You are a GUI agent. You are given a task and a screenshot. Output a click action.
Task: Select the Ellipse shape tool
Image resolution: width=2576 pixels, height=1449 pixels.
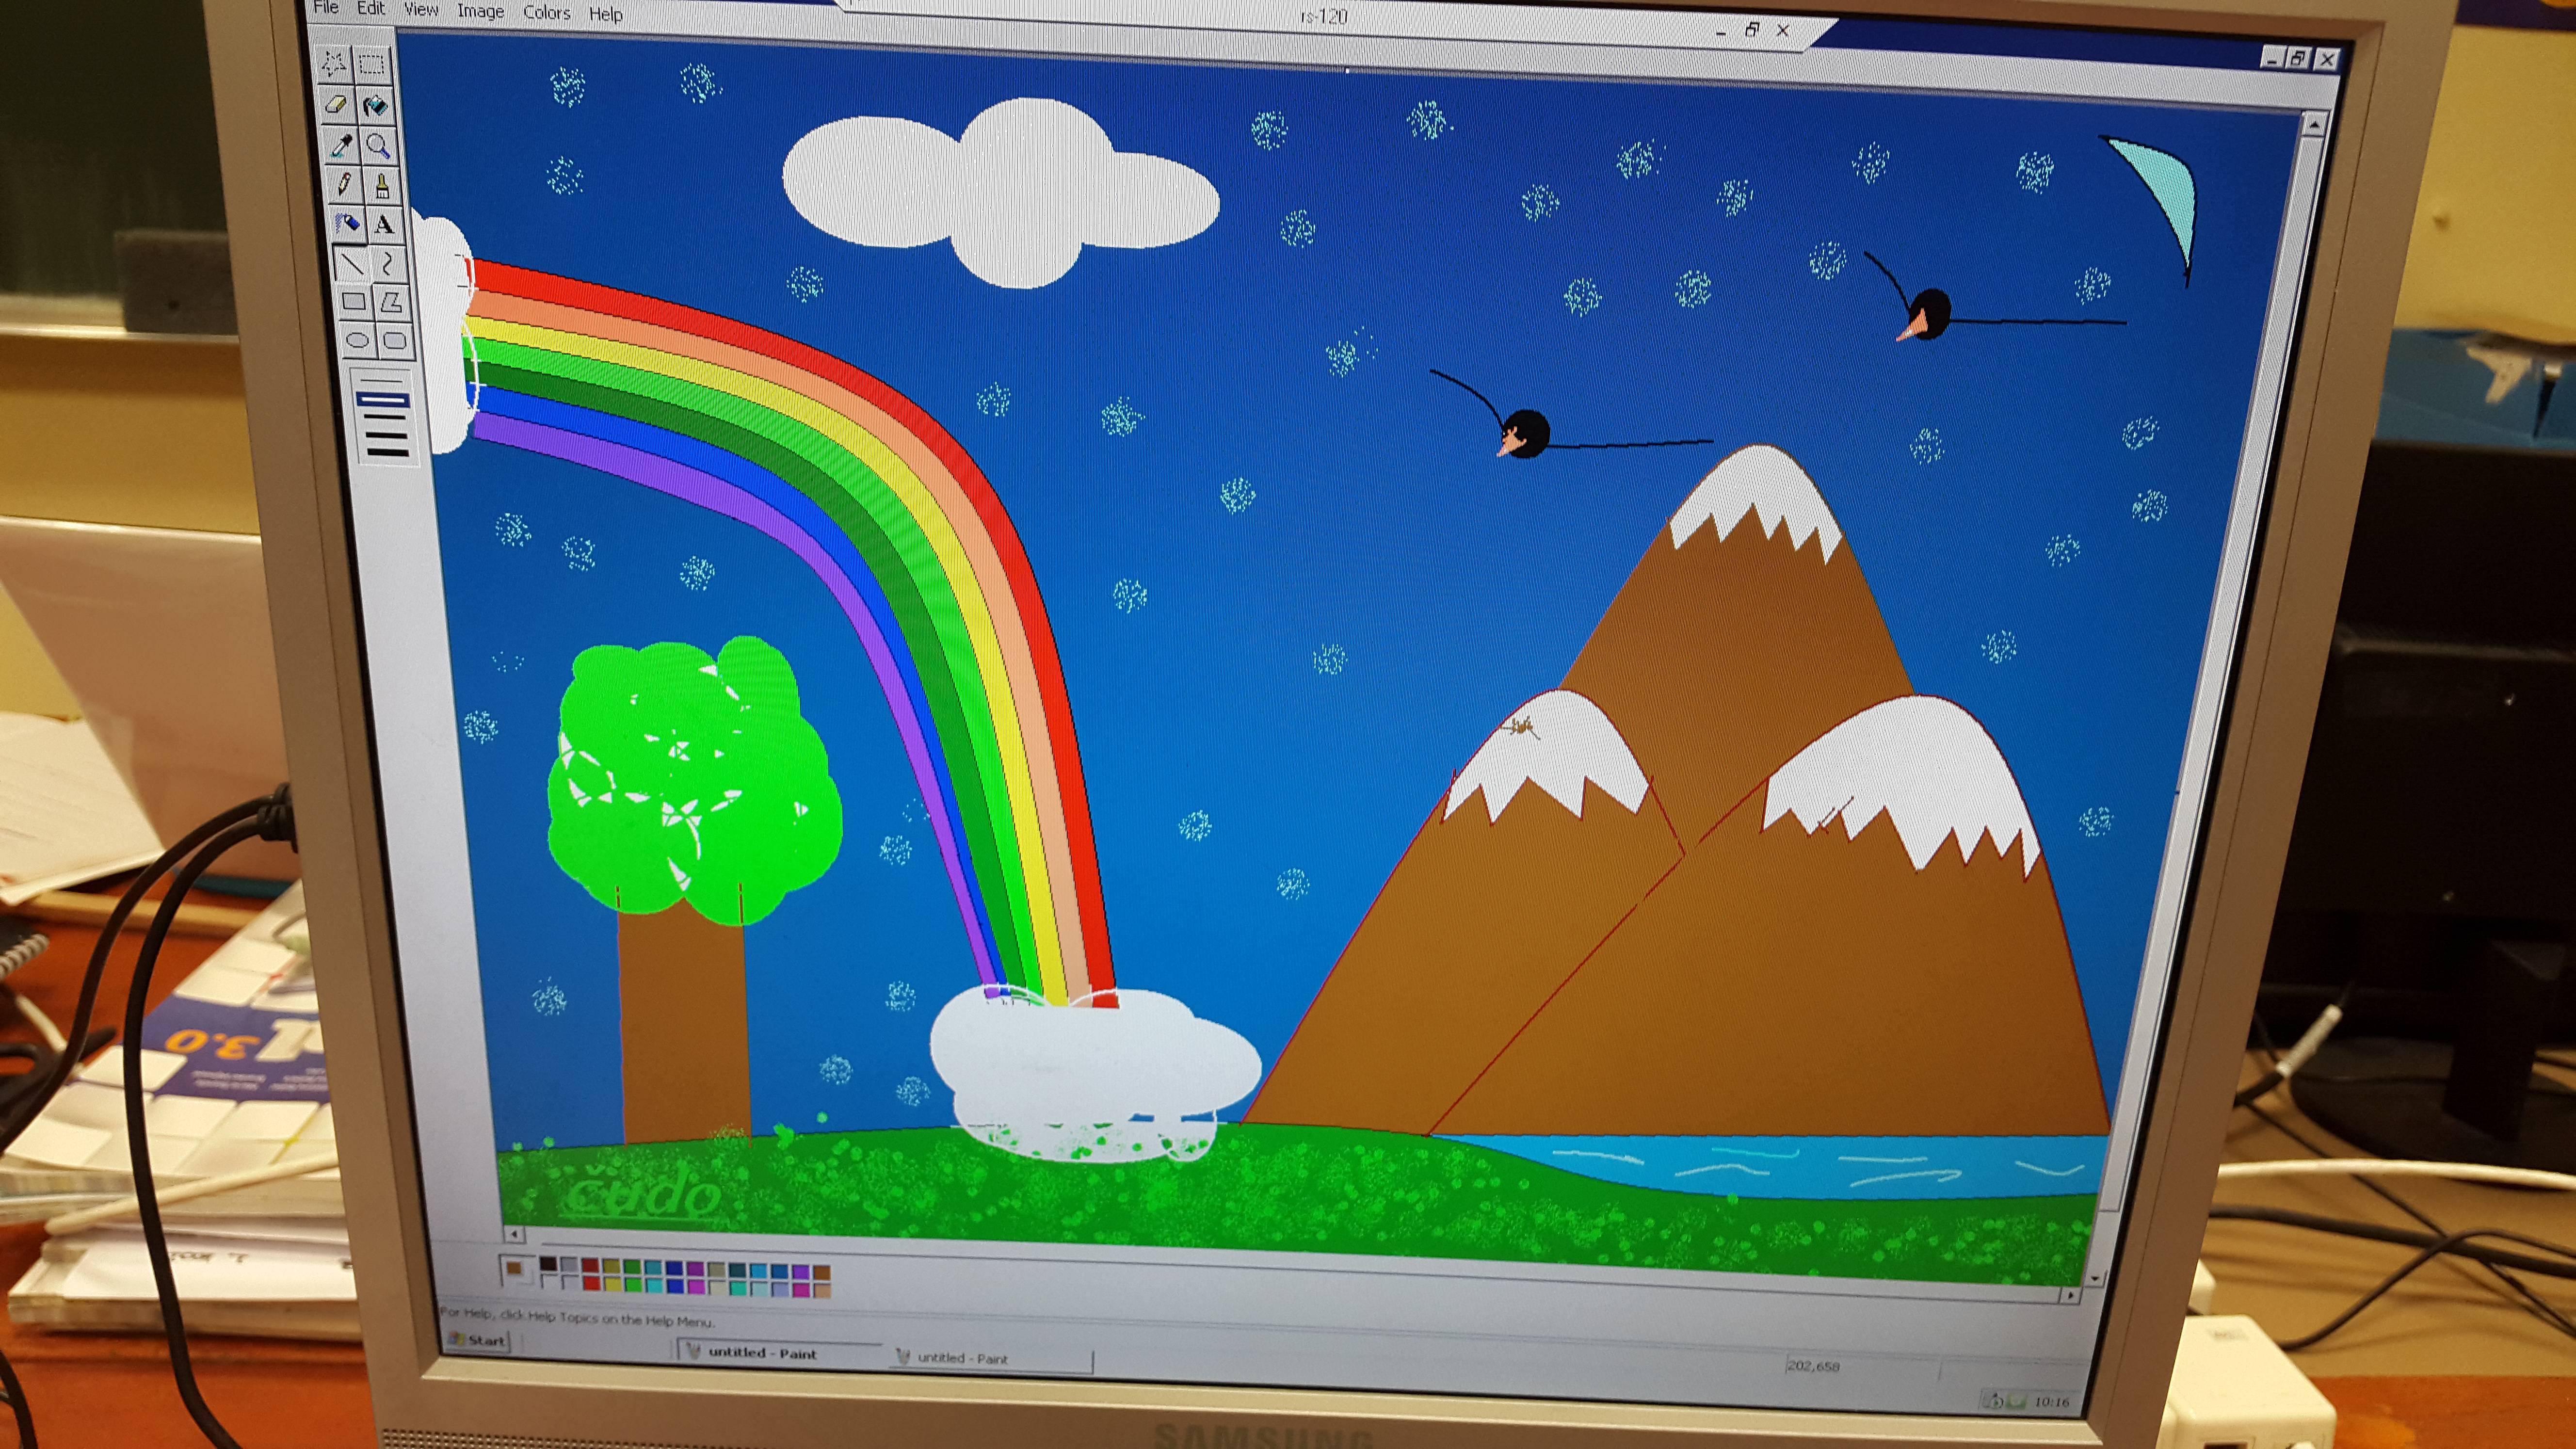click(x=358, y=341)
